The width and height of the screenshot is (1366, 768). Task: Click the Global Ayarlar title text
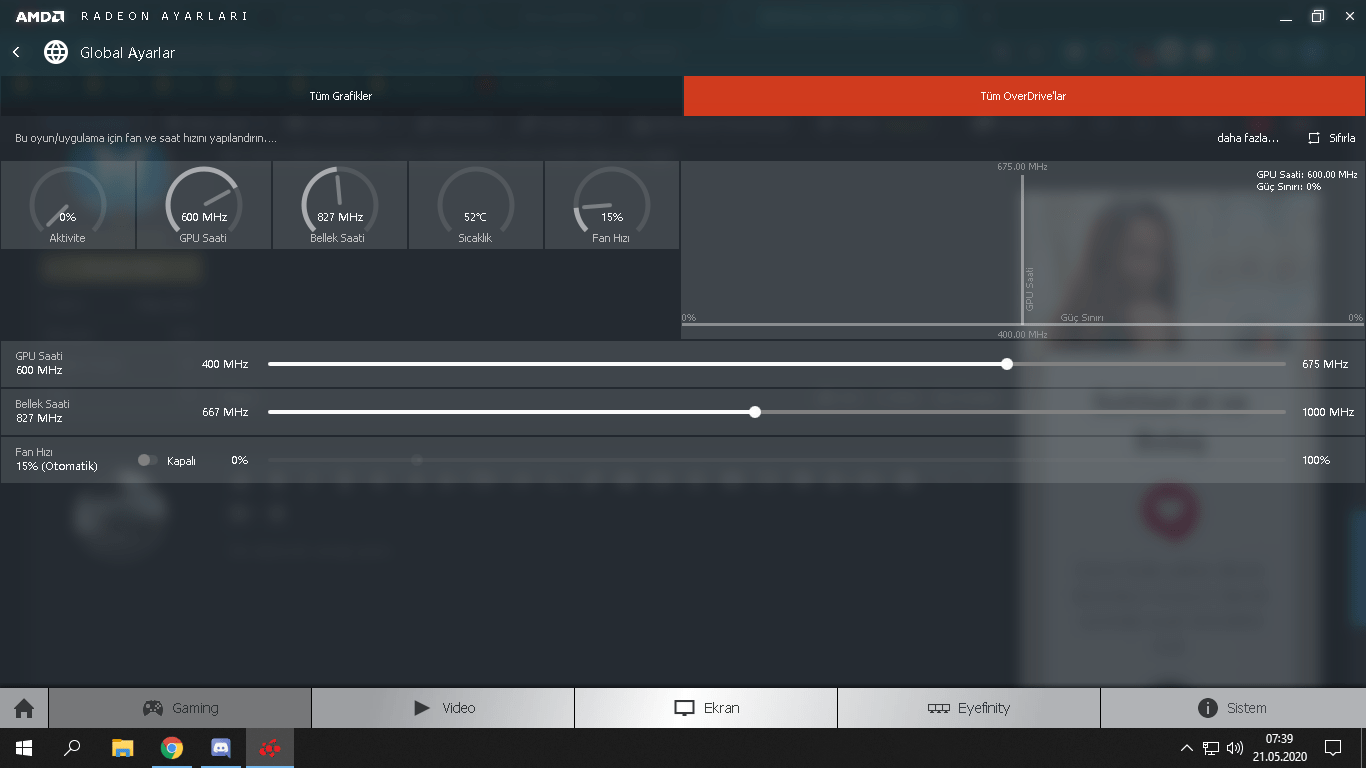127,53
